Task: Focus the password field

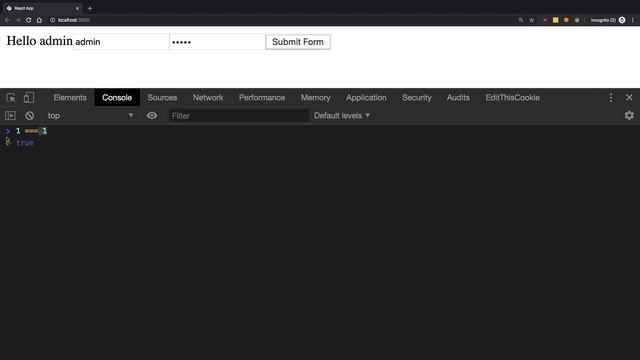Action: coord(217,42)
